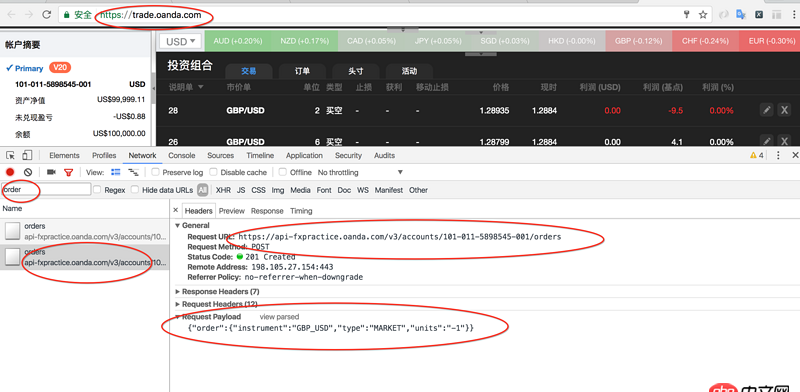Screen dimensions: 800x392
Task: Close the DevTools panel
Action: click(x=795, y=155)
